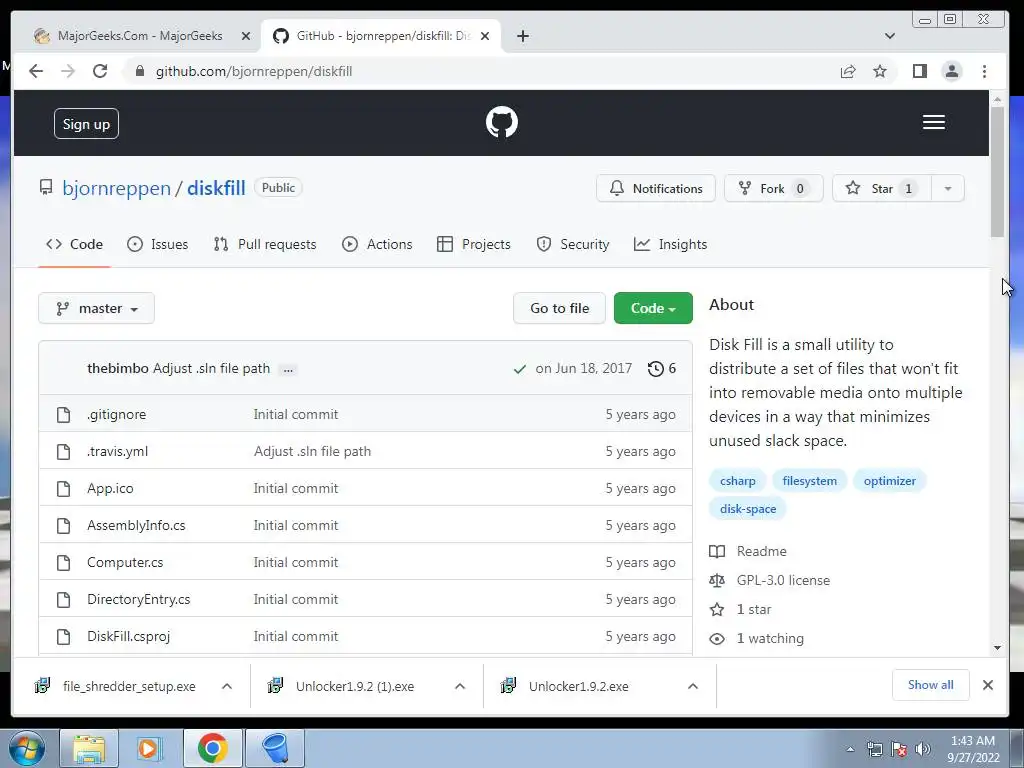Image resolution: width=1024 pixels, height=768 pixels.
Task: Open the hamburger menu in GitHub header
Action: pyautogui.click(x=933, y=122)
